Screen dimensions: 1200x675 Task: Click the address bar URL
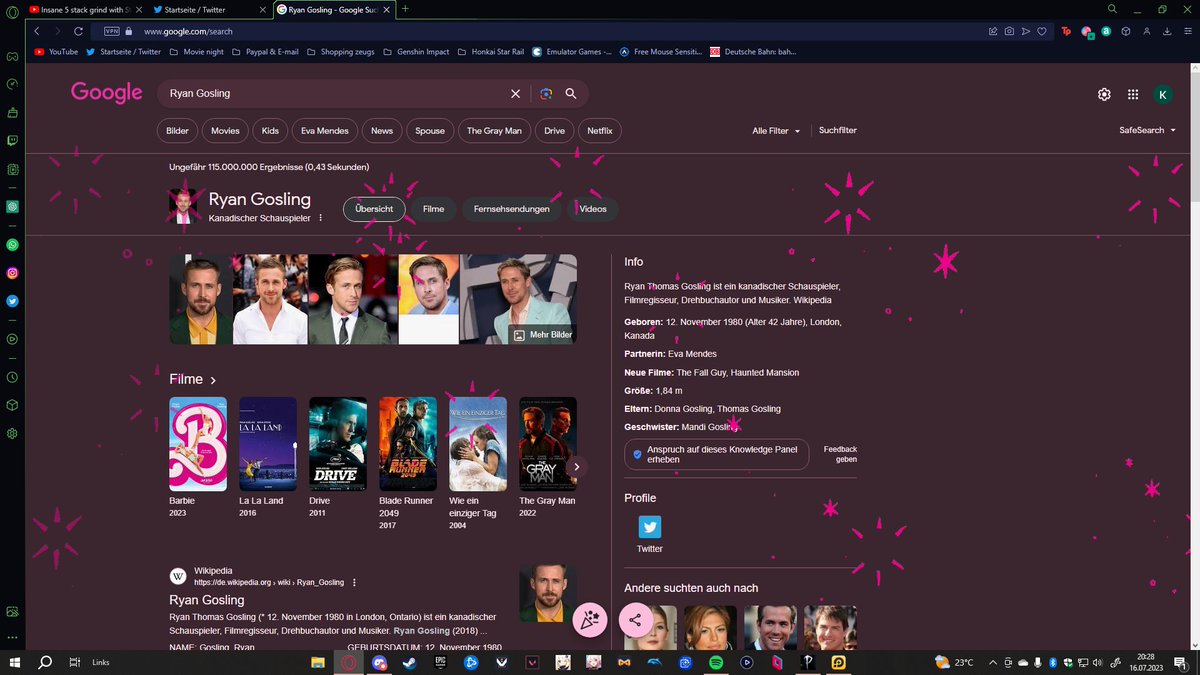pyautogui.click(x=188, y=31)
